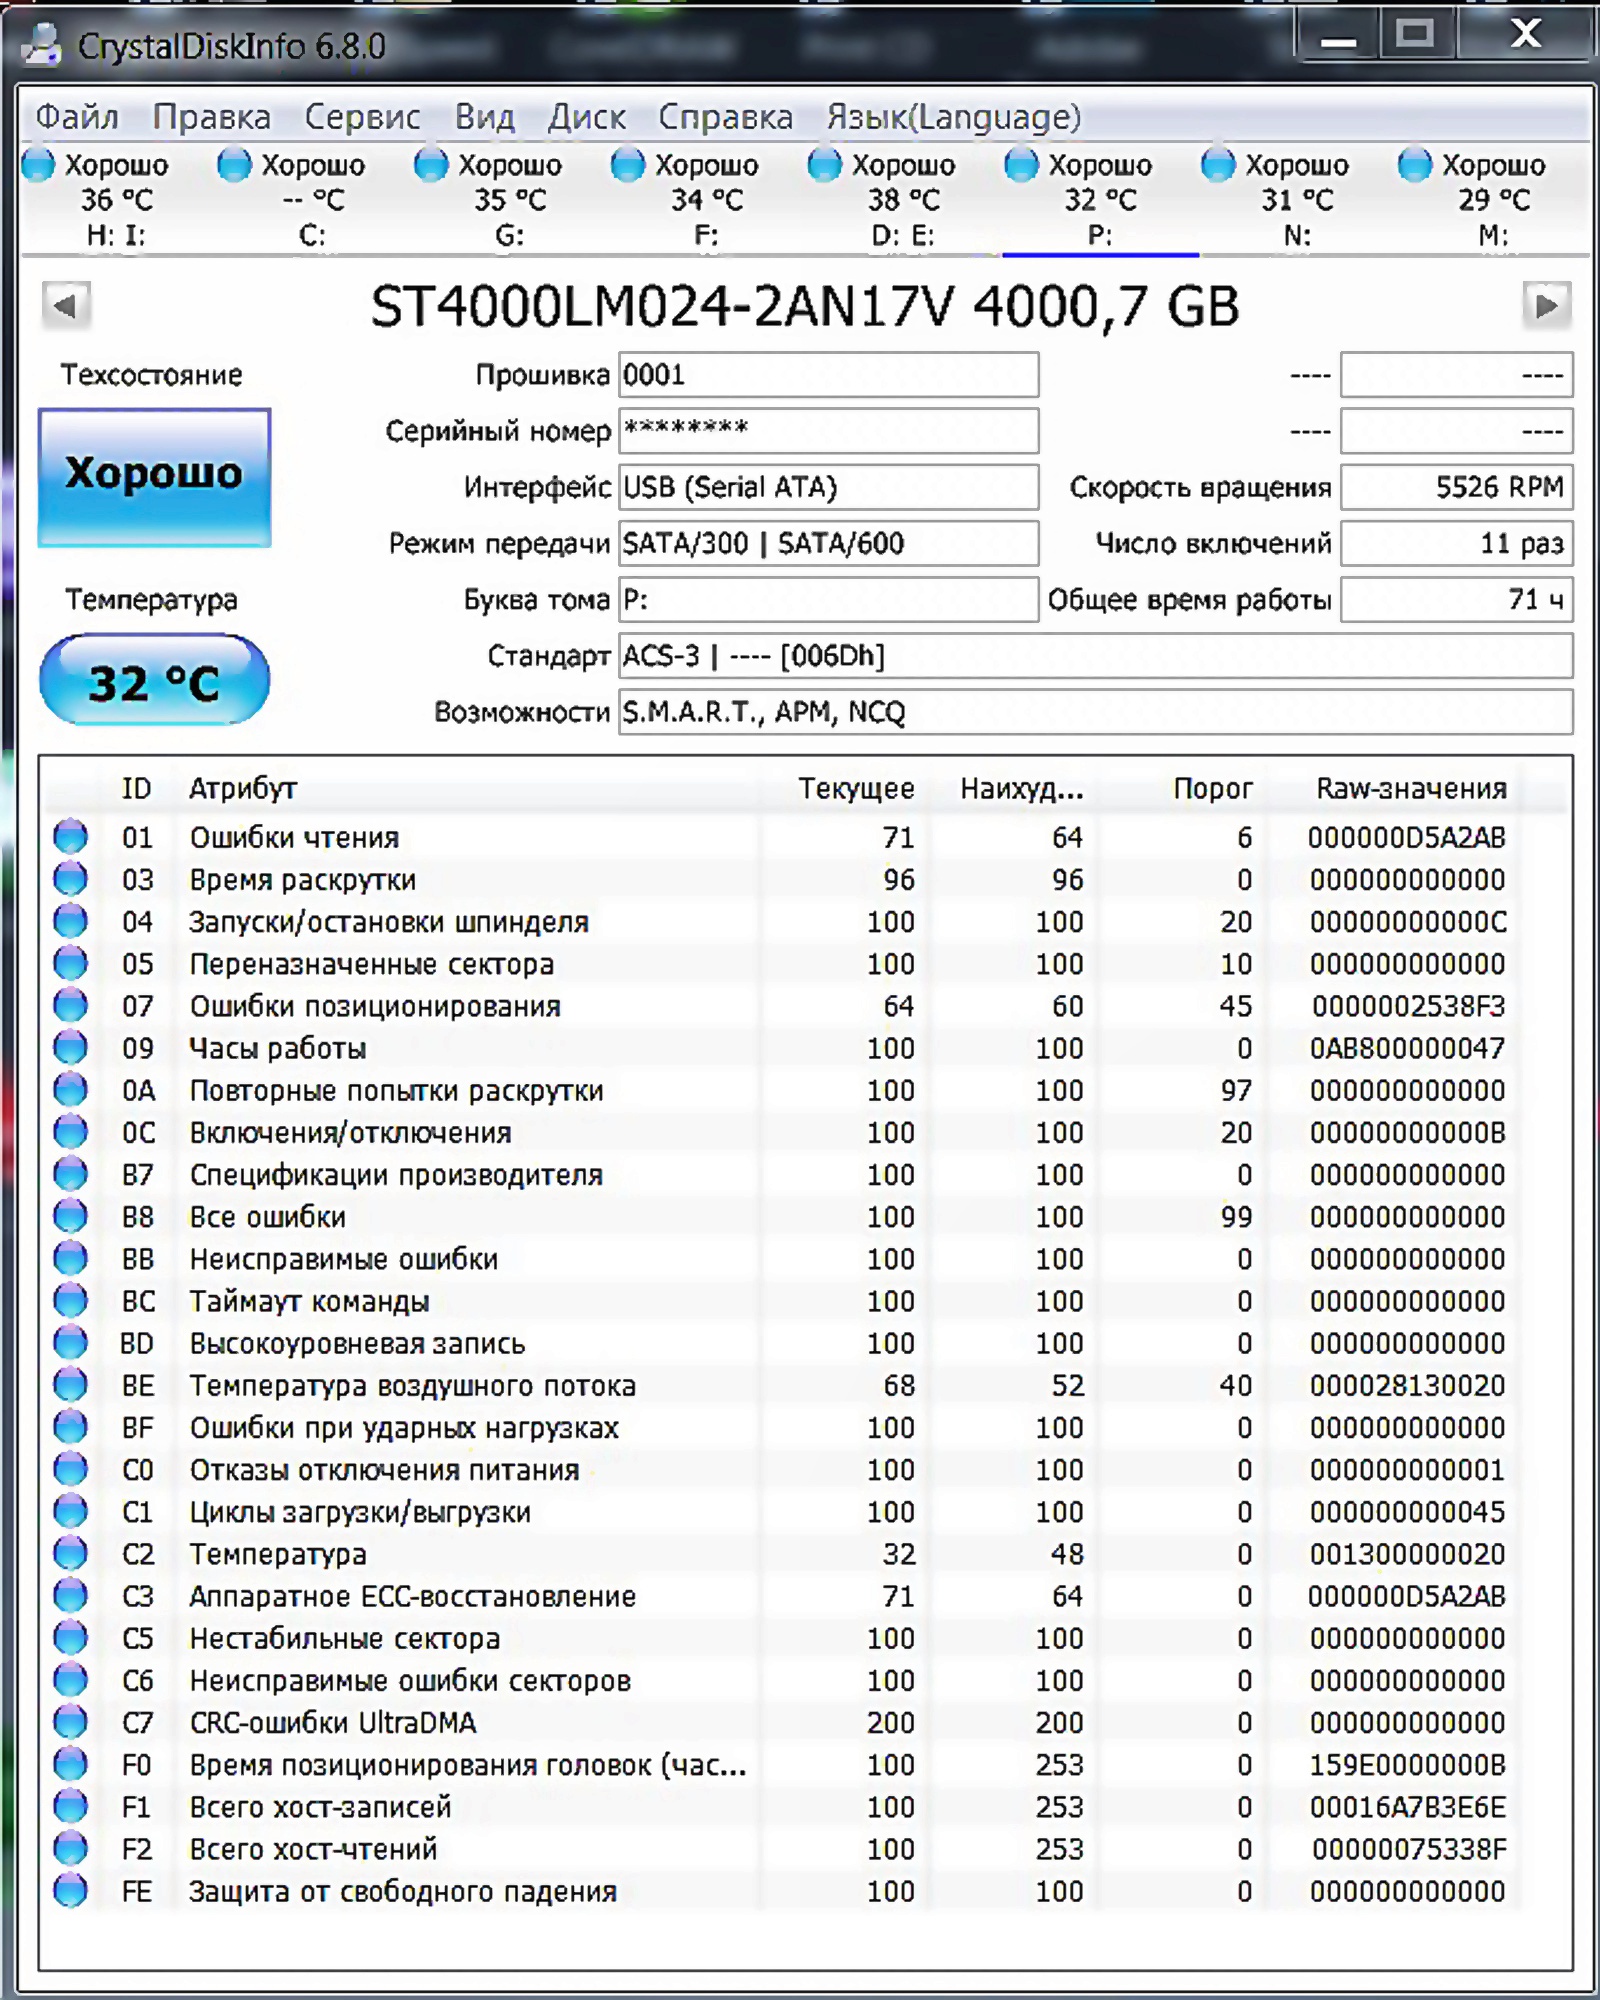
Task: Select raw value 159E0000000B
Action: [1408, 1765]
